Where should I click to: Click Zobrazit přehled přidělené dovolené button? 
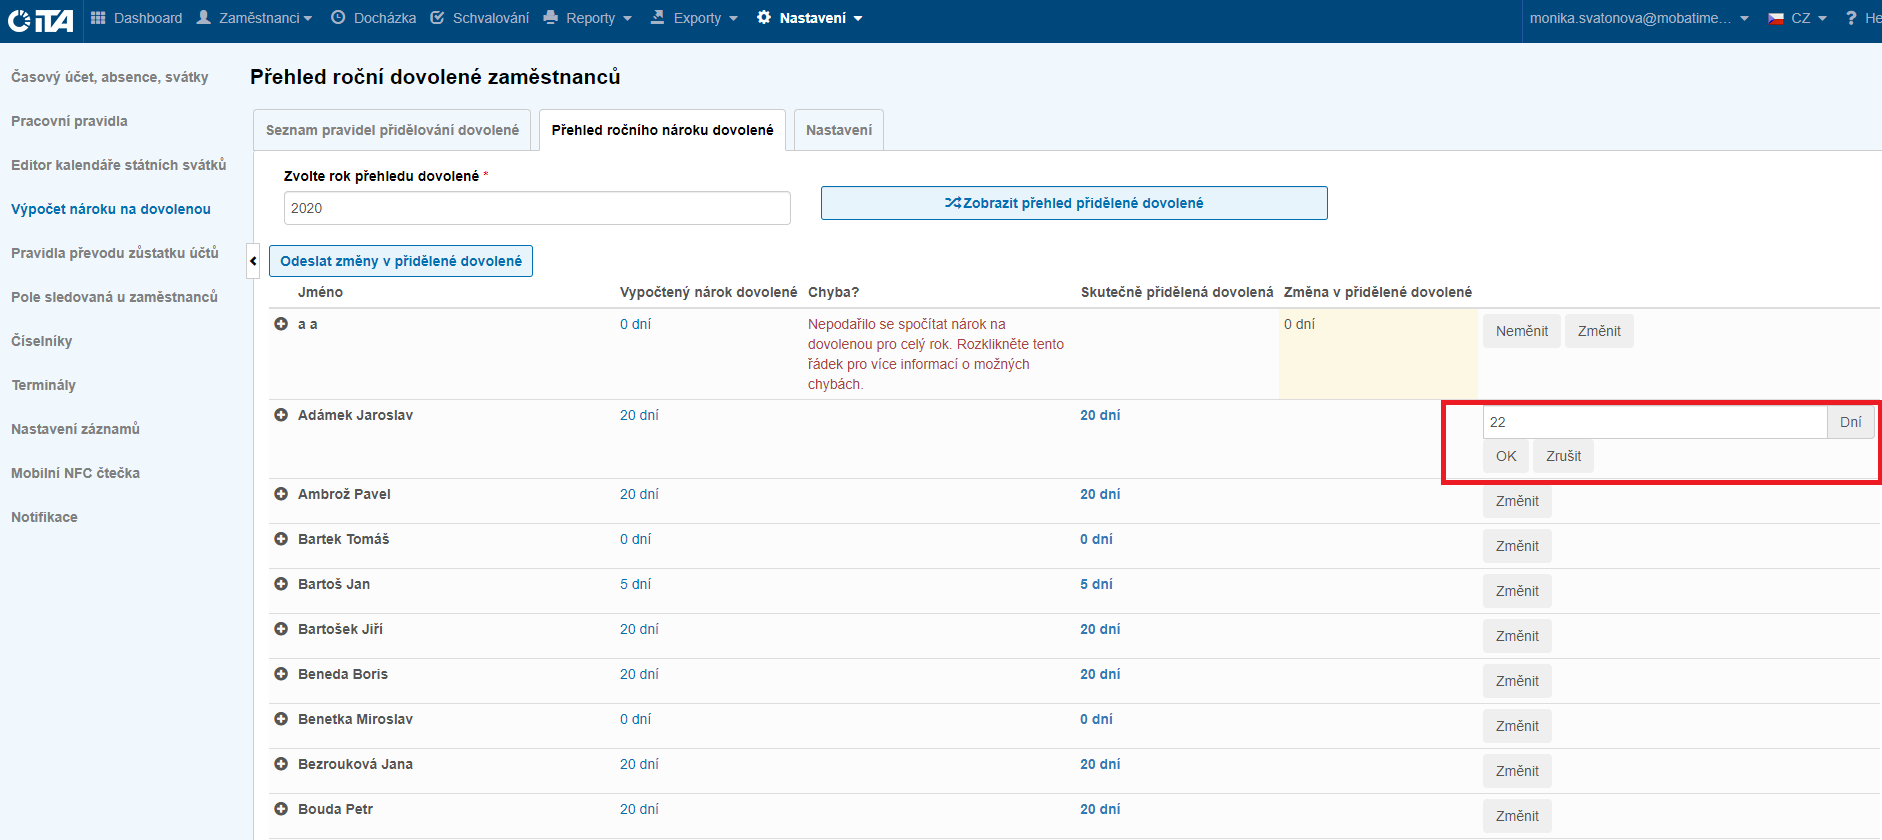pos(1074,203)
